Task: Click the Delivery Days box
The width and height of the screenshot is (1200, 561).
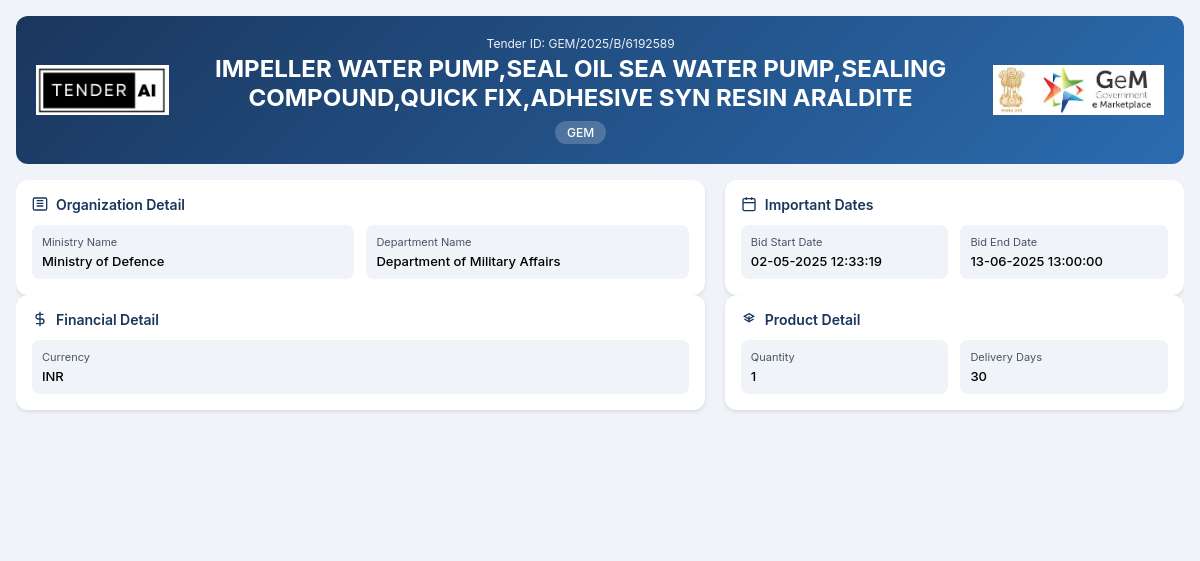Action: (1064, 367)
